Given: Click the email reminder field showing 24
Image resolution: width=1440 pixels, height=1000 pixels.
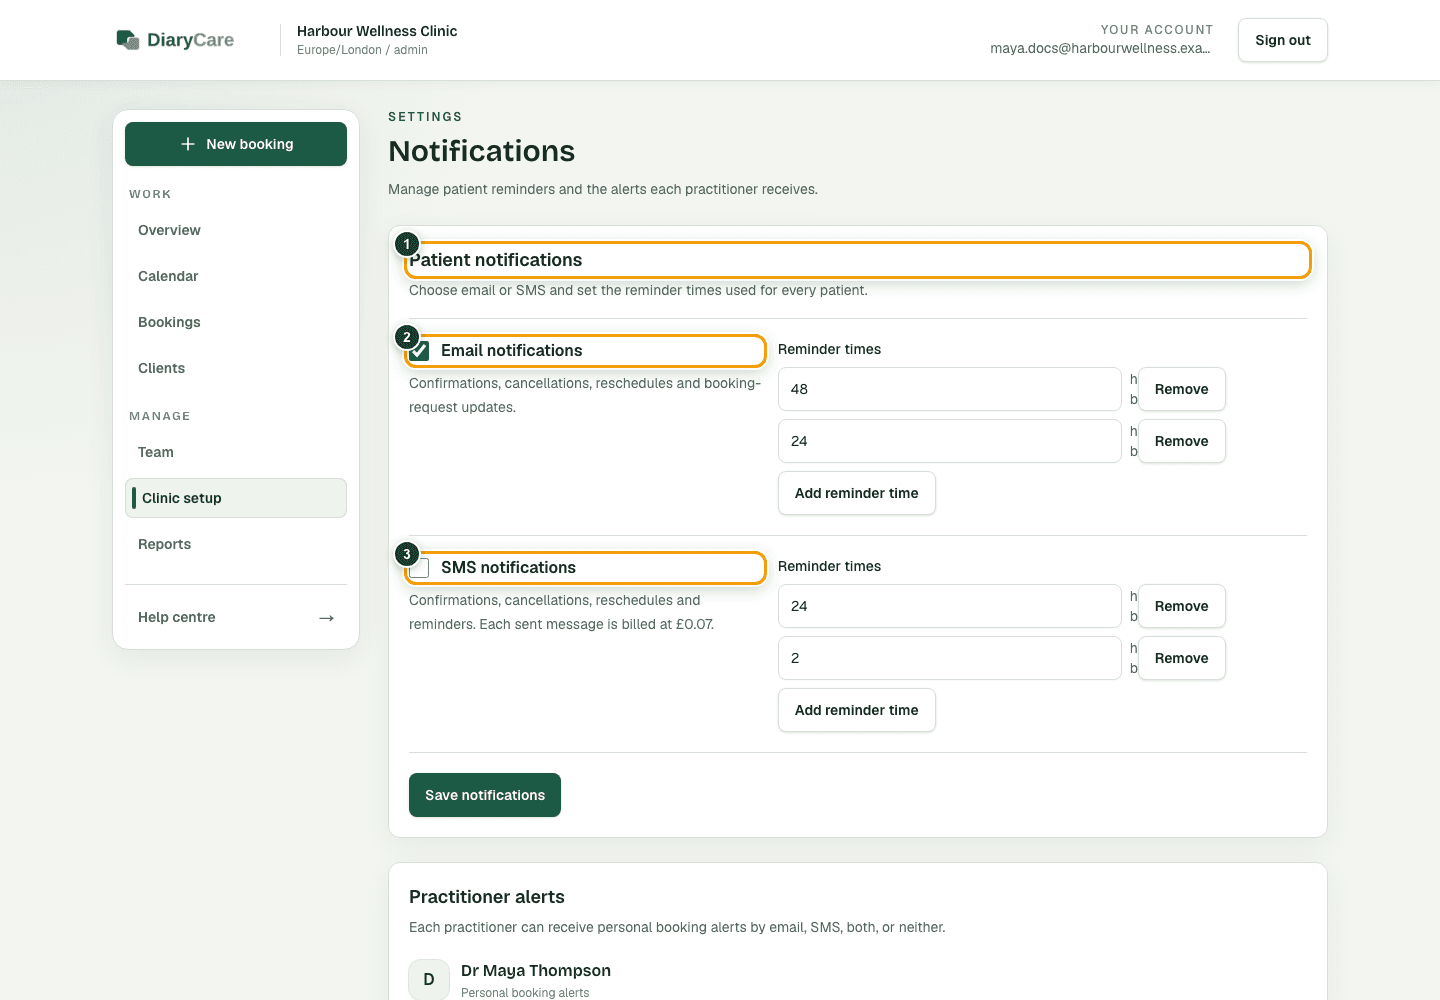Looking at the screenshot, I should 950,441.
